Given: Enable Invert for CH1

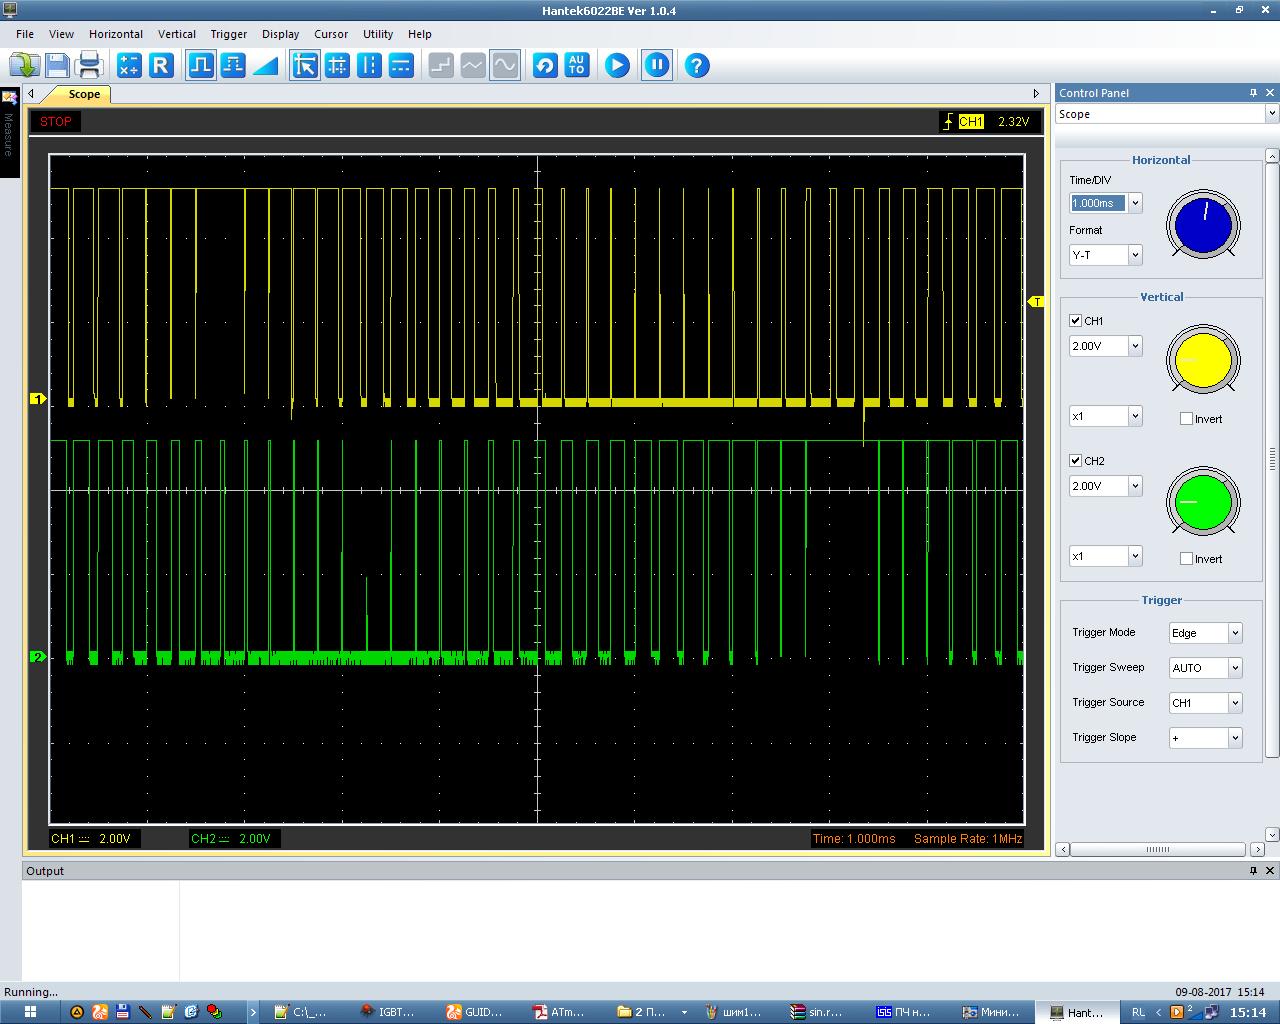Looking at the screenshot, I should pyautogui.click(x=1187, y=419).
